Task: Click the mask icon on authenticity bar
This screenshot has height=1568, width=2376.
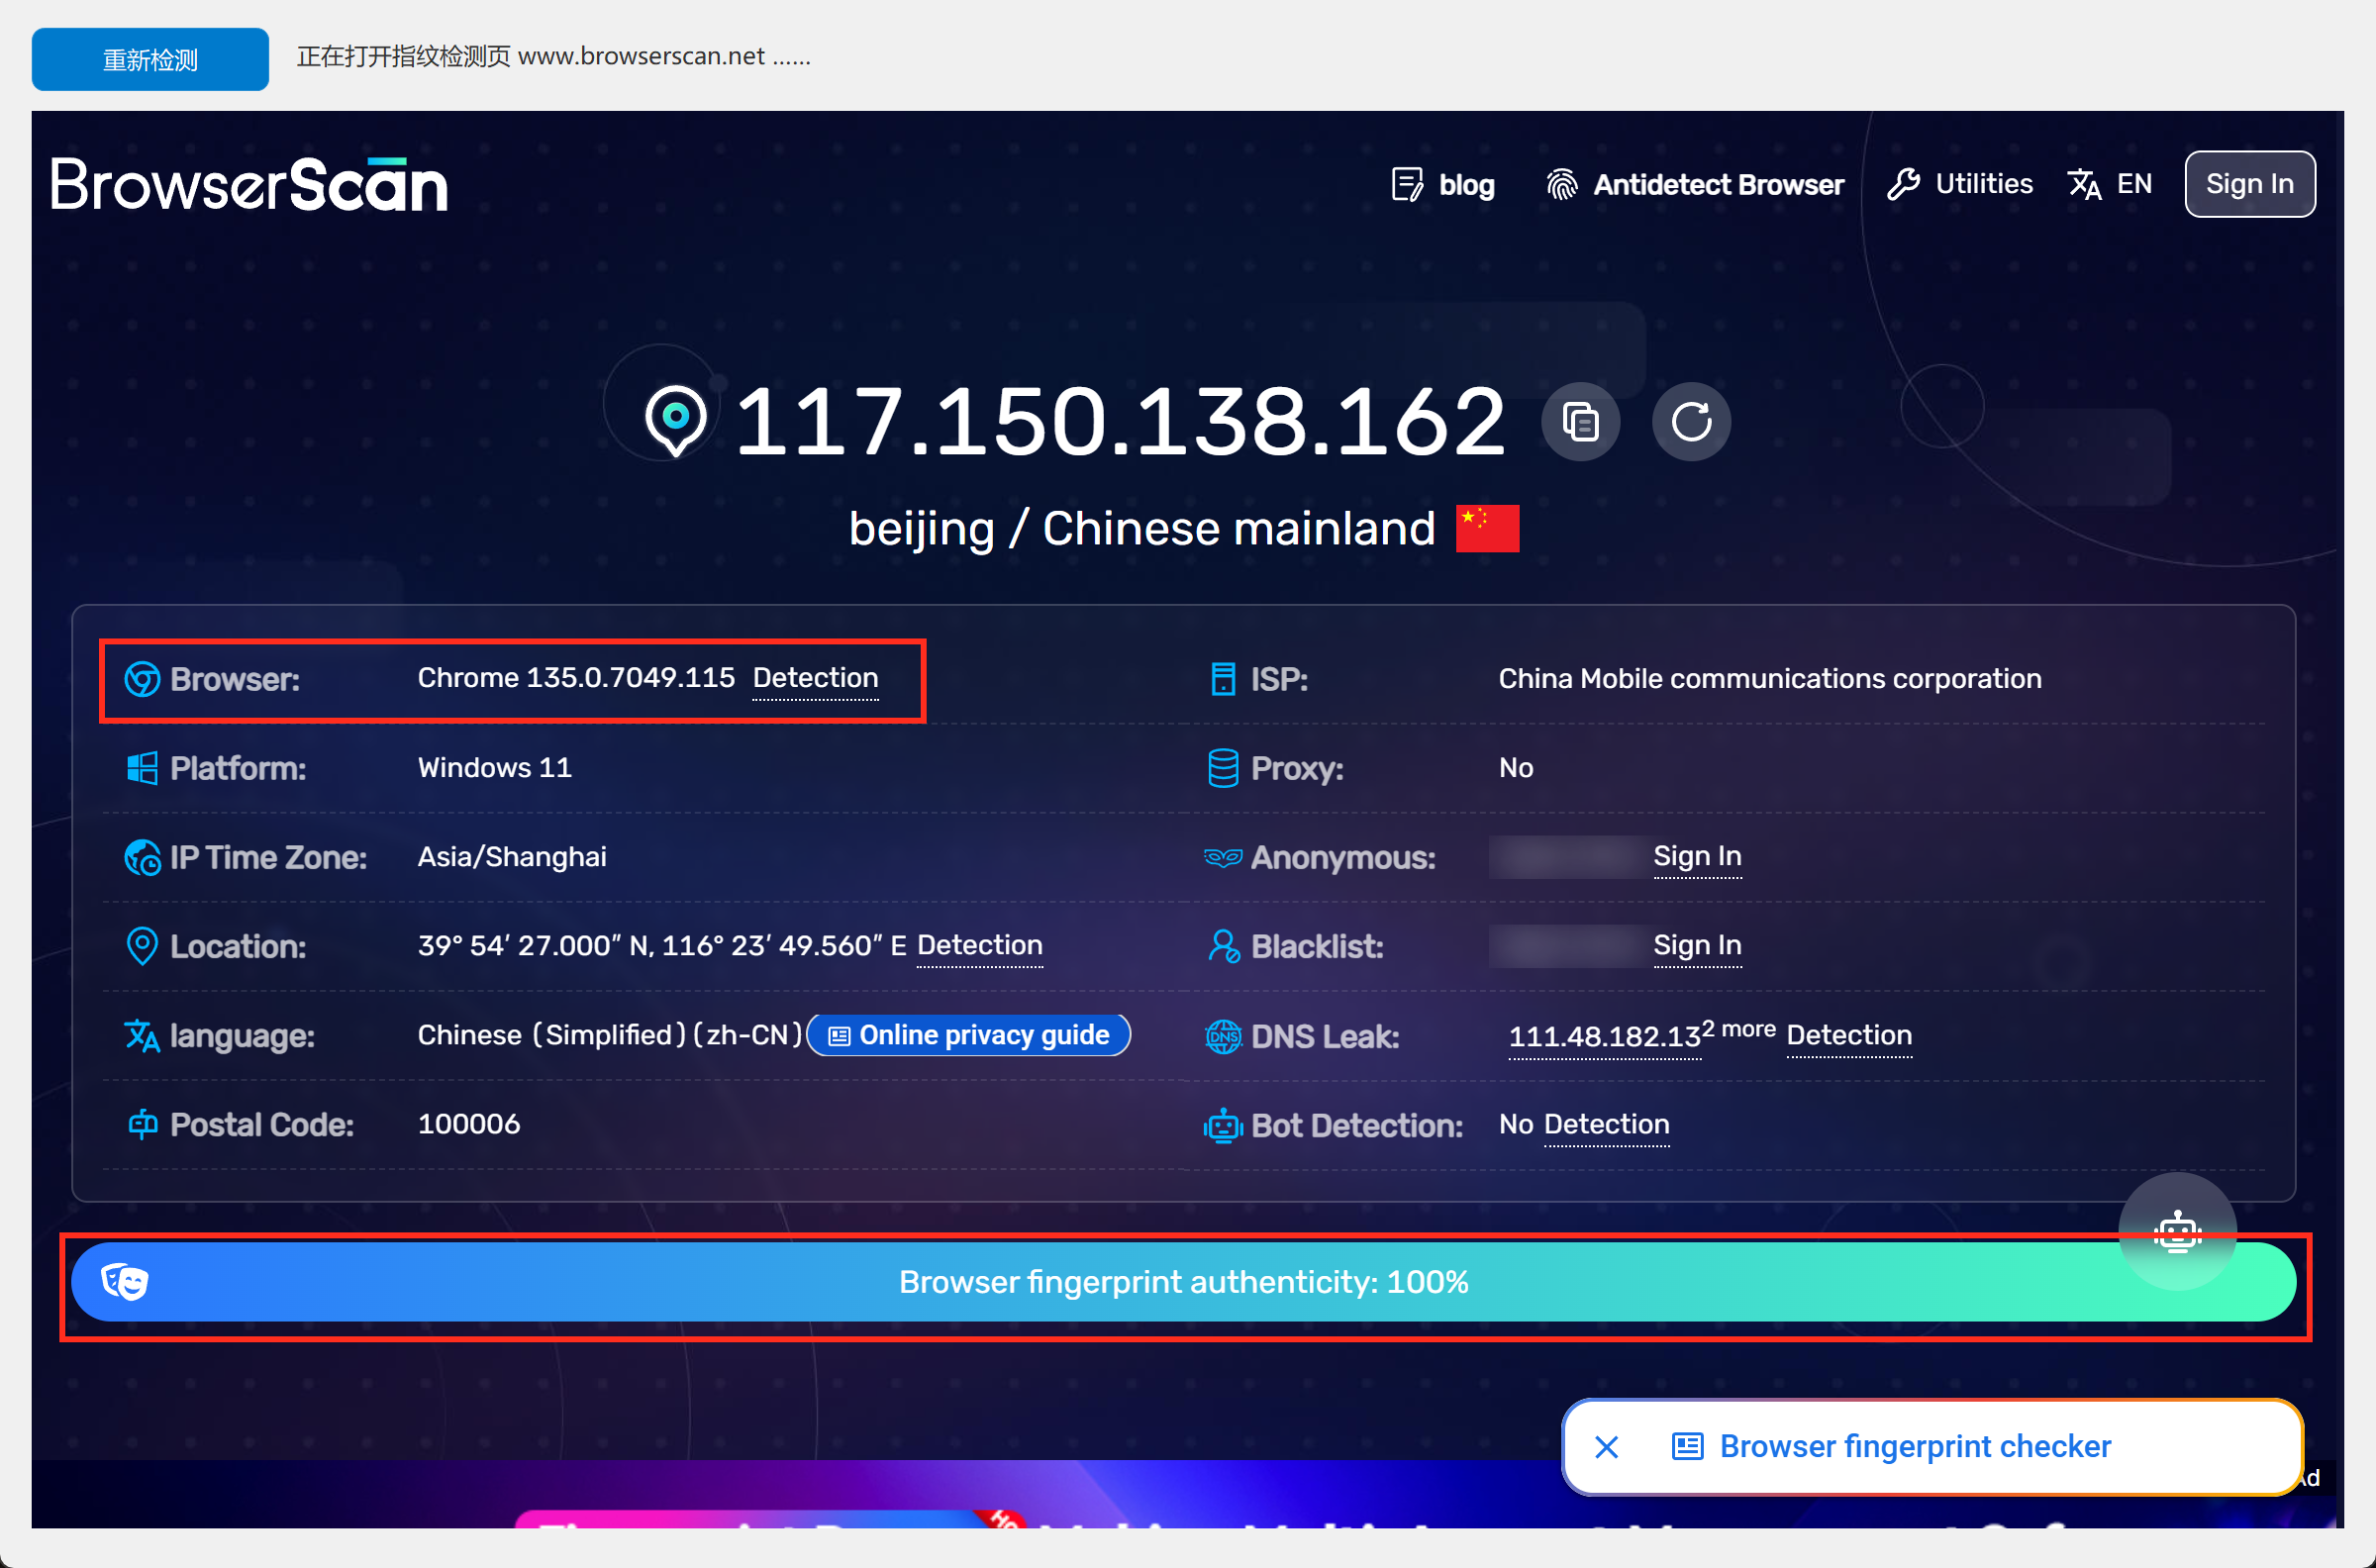Action: tap(125, 1281)
